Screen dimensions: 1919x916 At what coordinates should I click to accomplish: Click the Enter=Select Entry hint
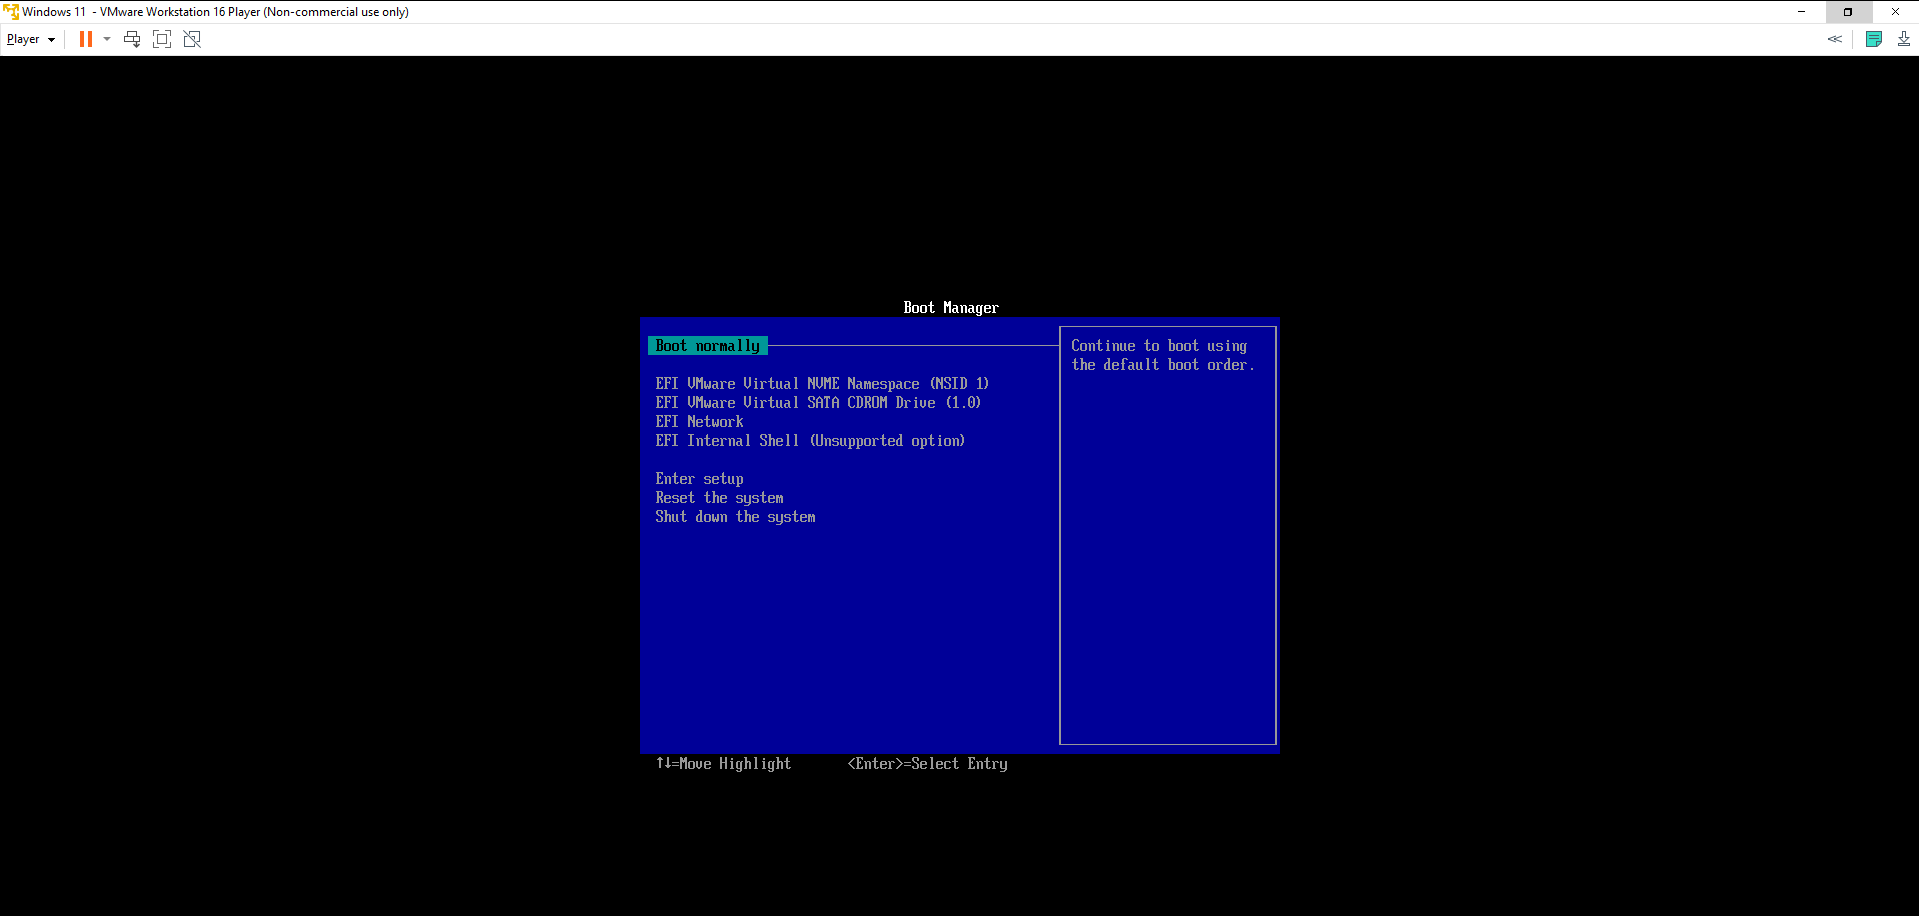click(927, 764)
